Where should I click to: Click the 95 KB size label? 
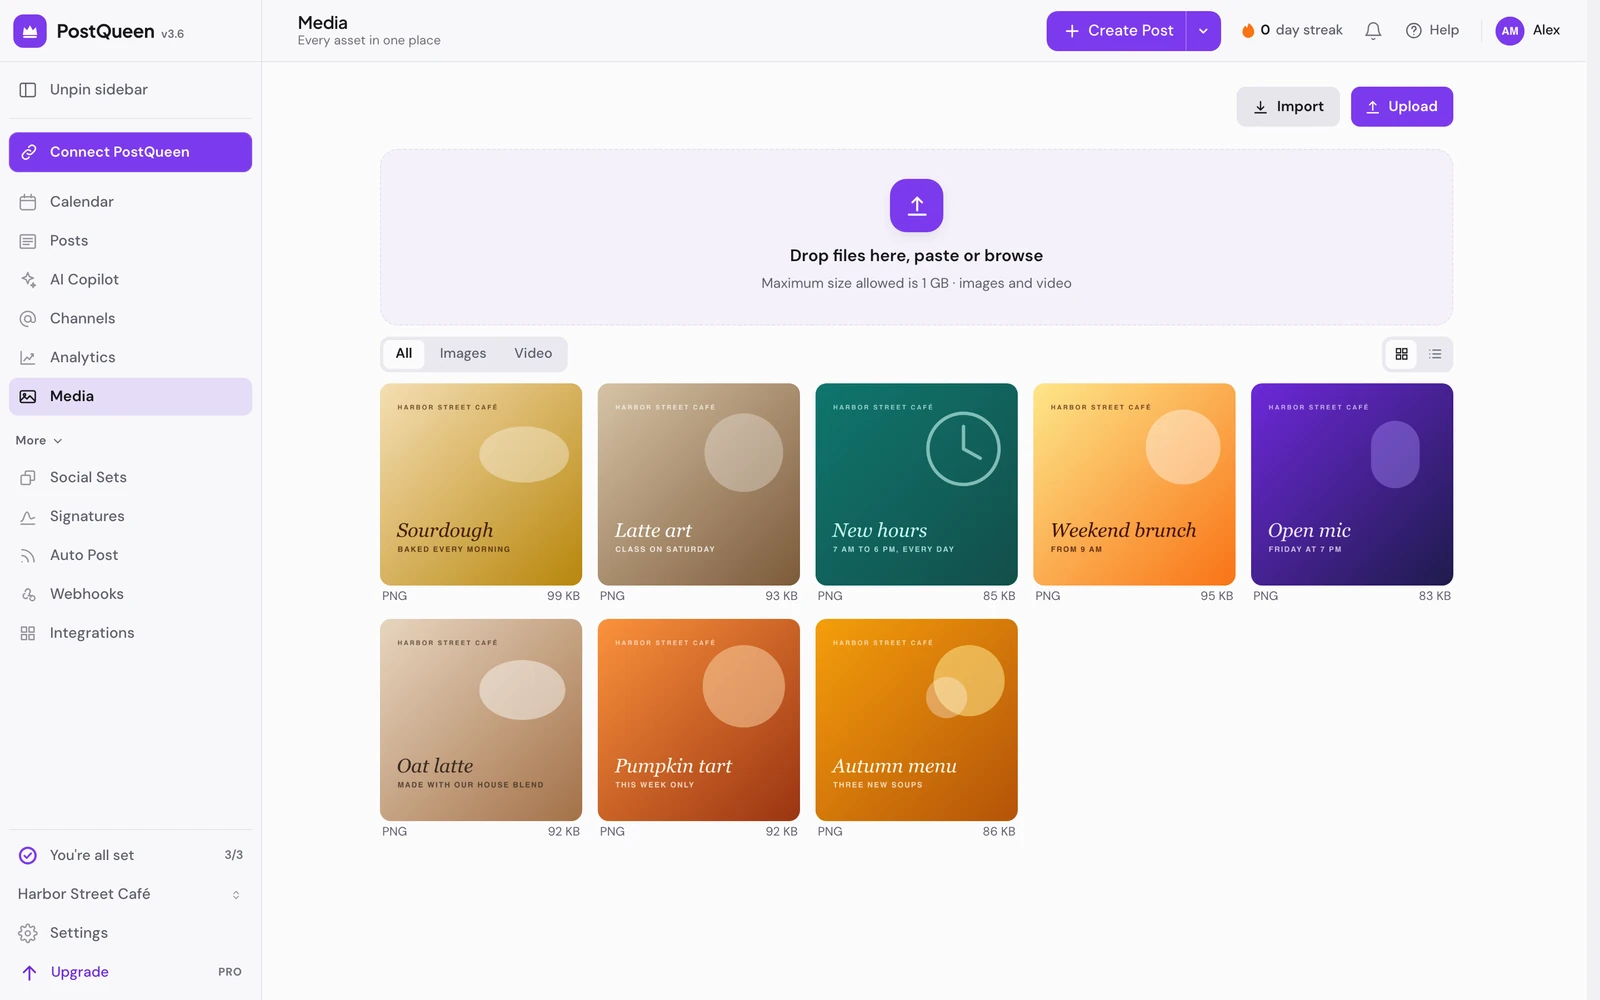pos(1217,596)
